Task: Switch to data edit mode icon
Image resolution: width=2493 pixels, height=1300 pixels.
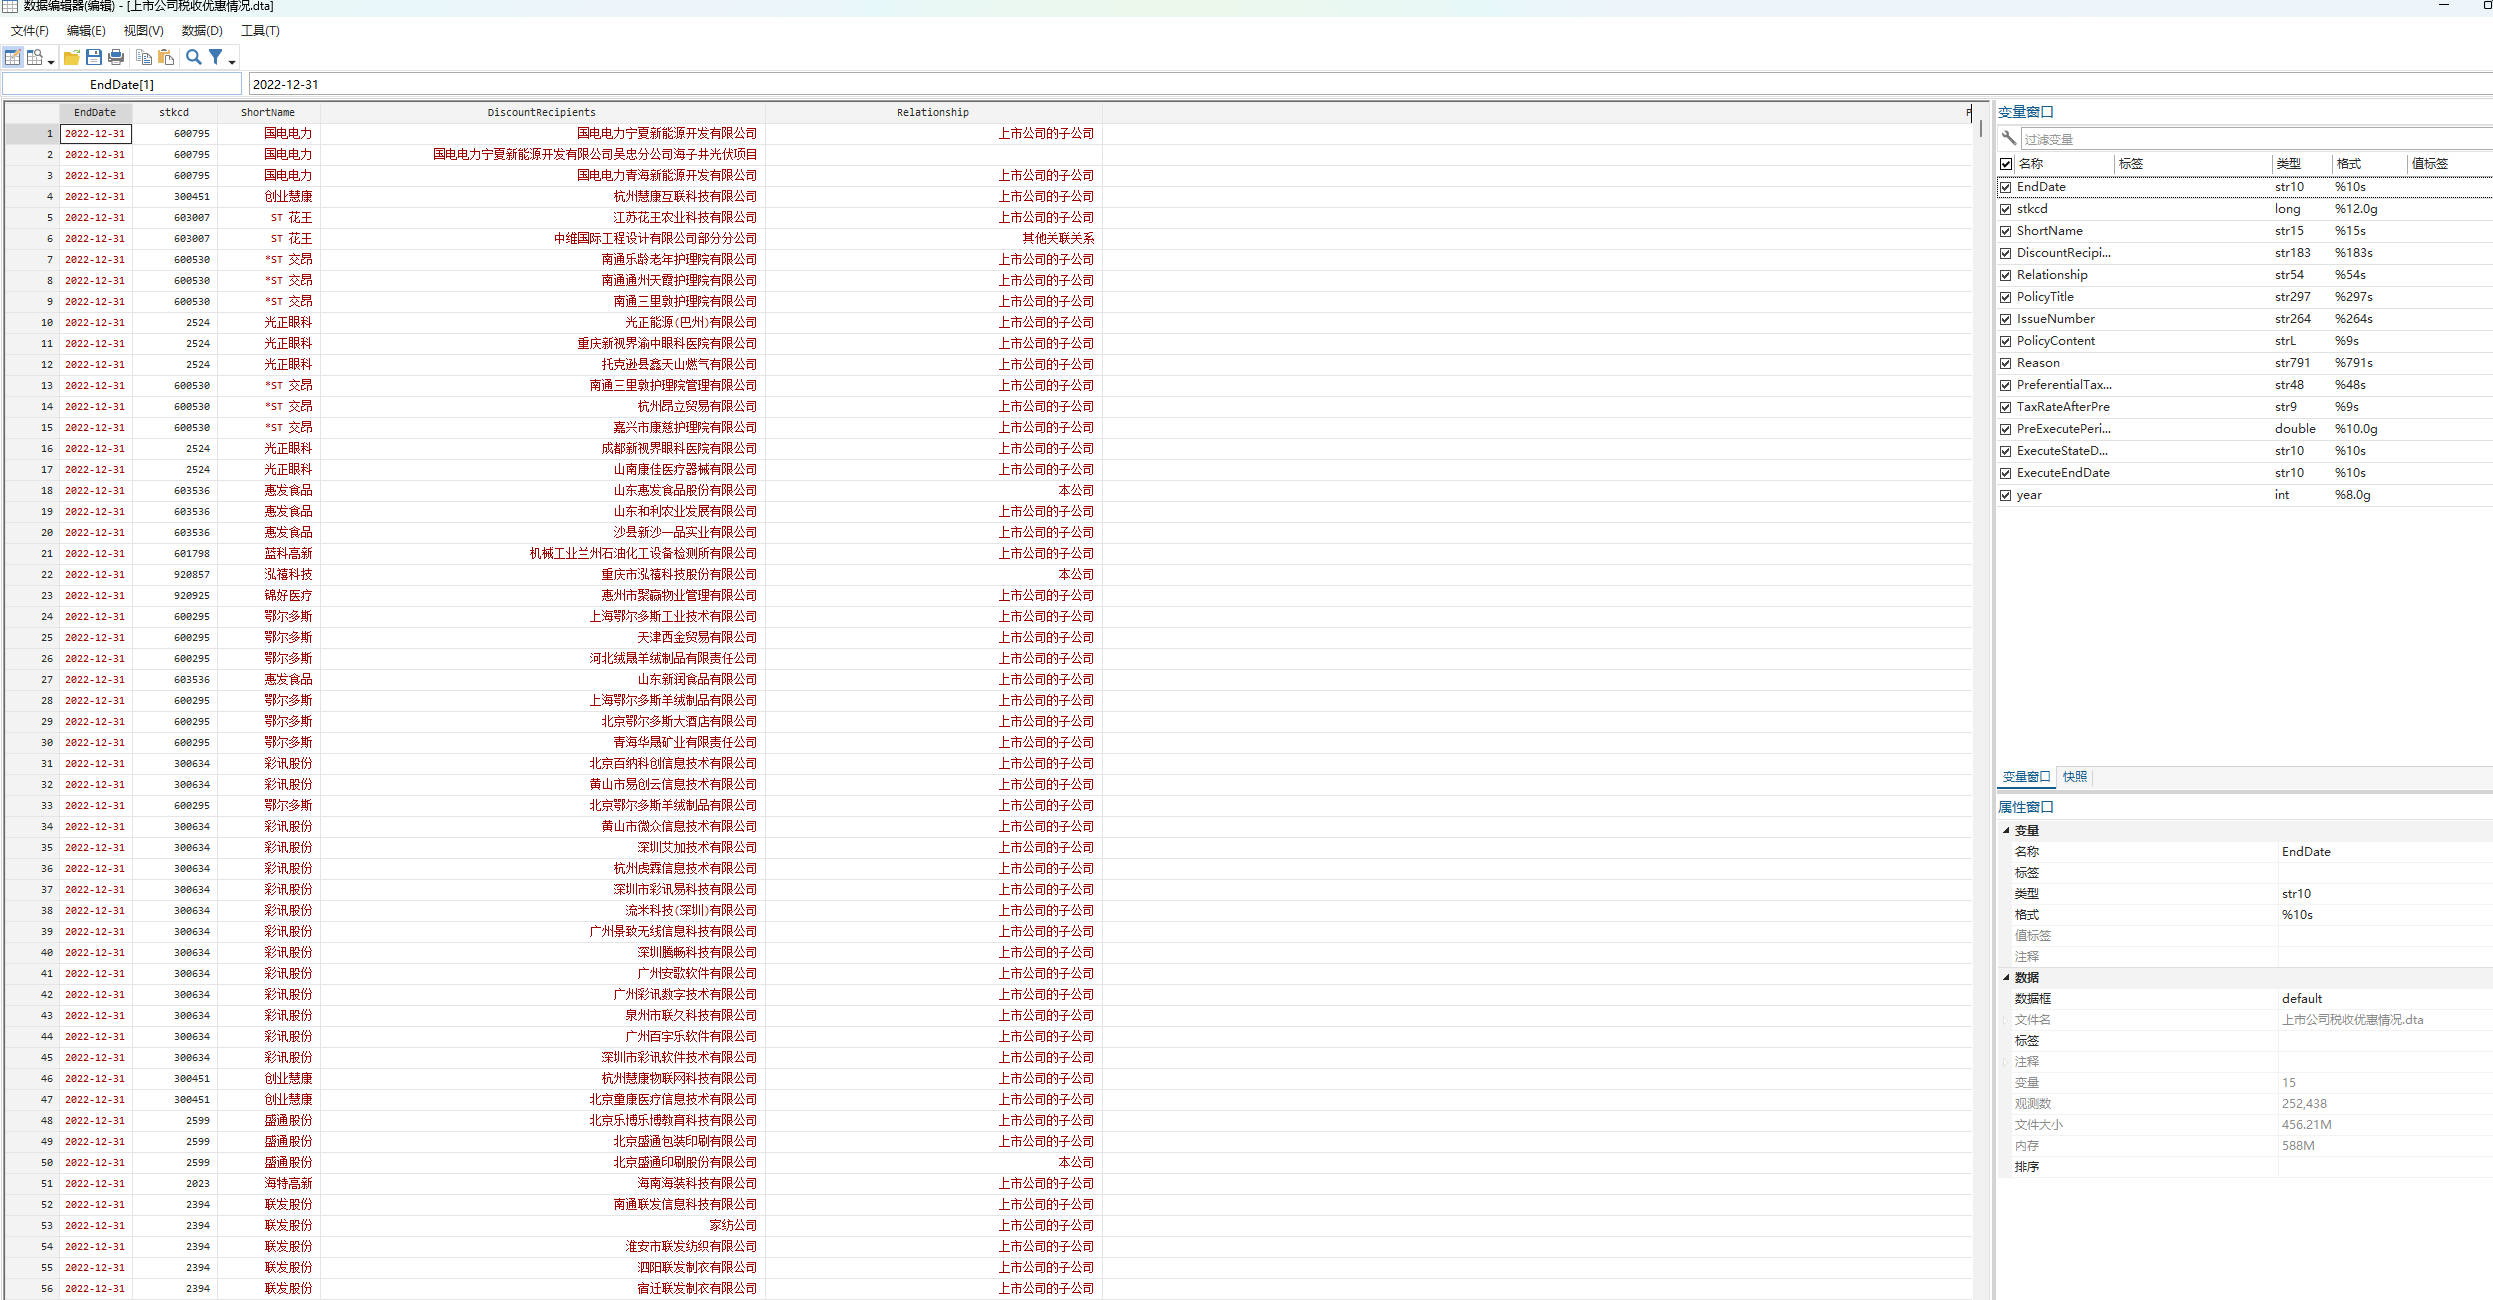Action: [x=12, y=58]
